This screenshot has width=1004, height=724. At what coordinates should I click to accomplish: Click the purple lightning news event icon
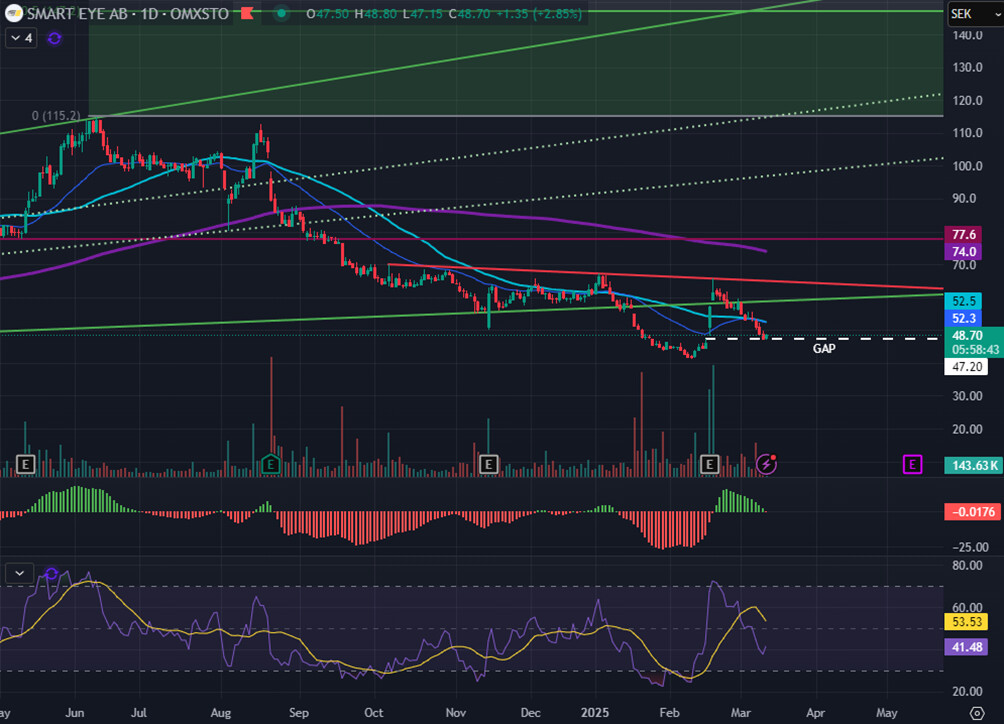767,464
